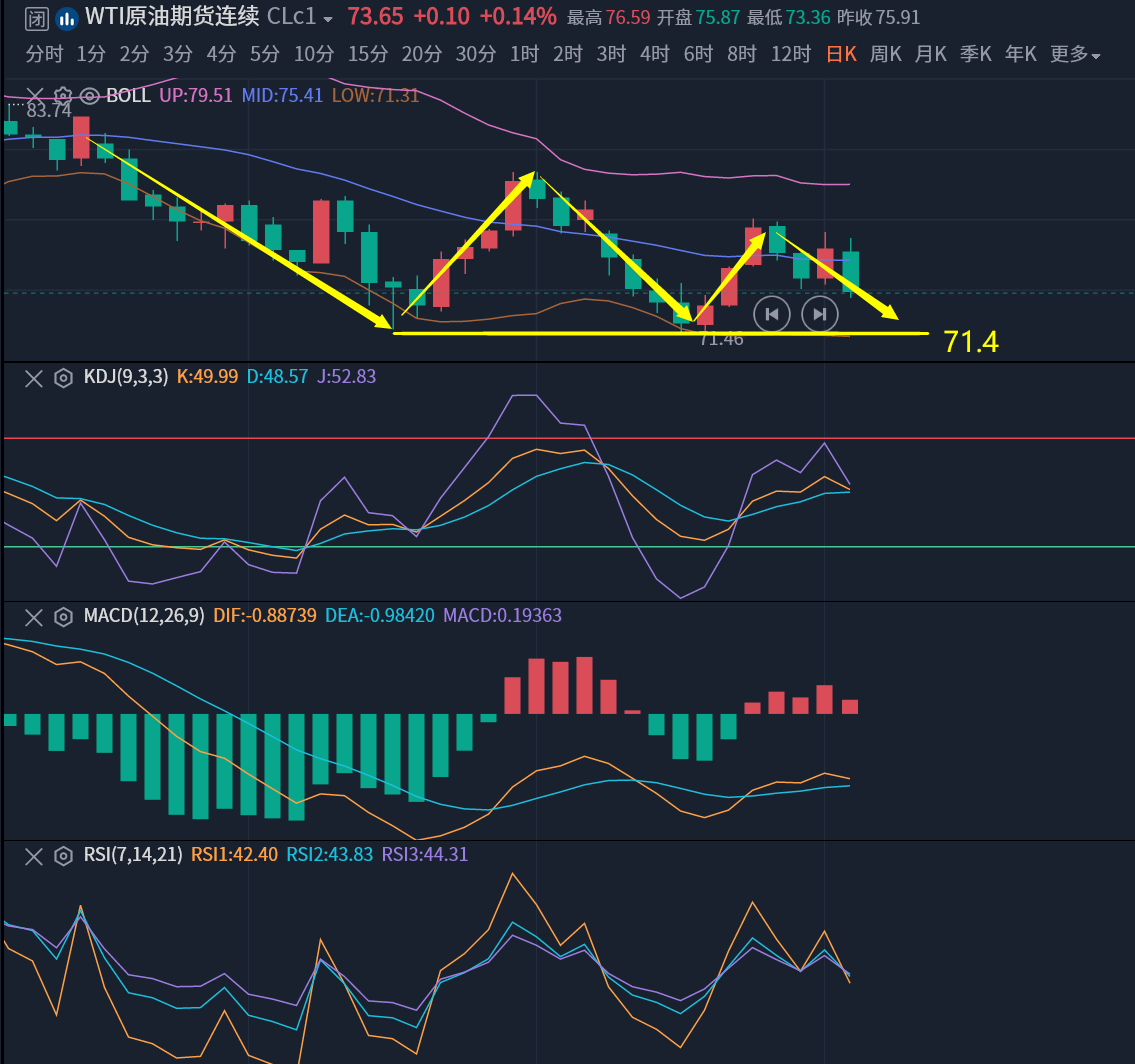Click the 最低 73.36 low value

(x=788, y=17)
